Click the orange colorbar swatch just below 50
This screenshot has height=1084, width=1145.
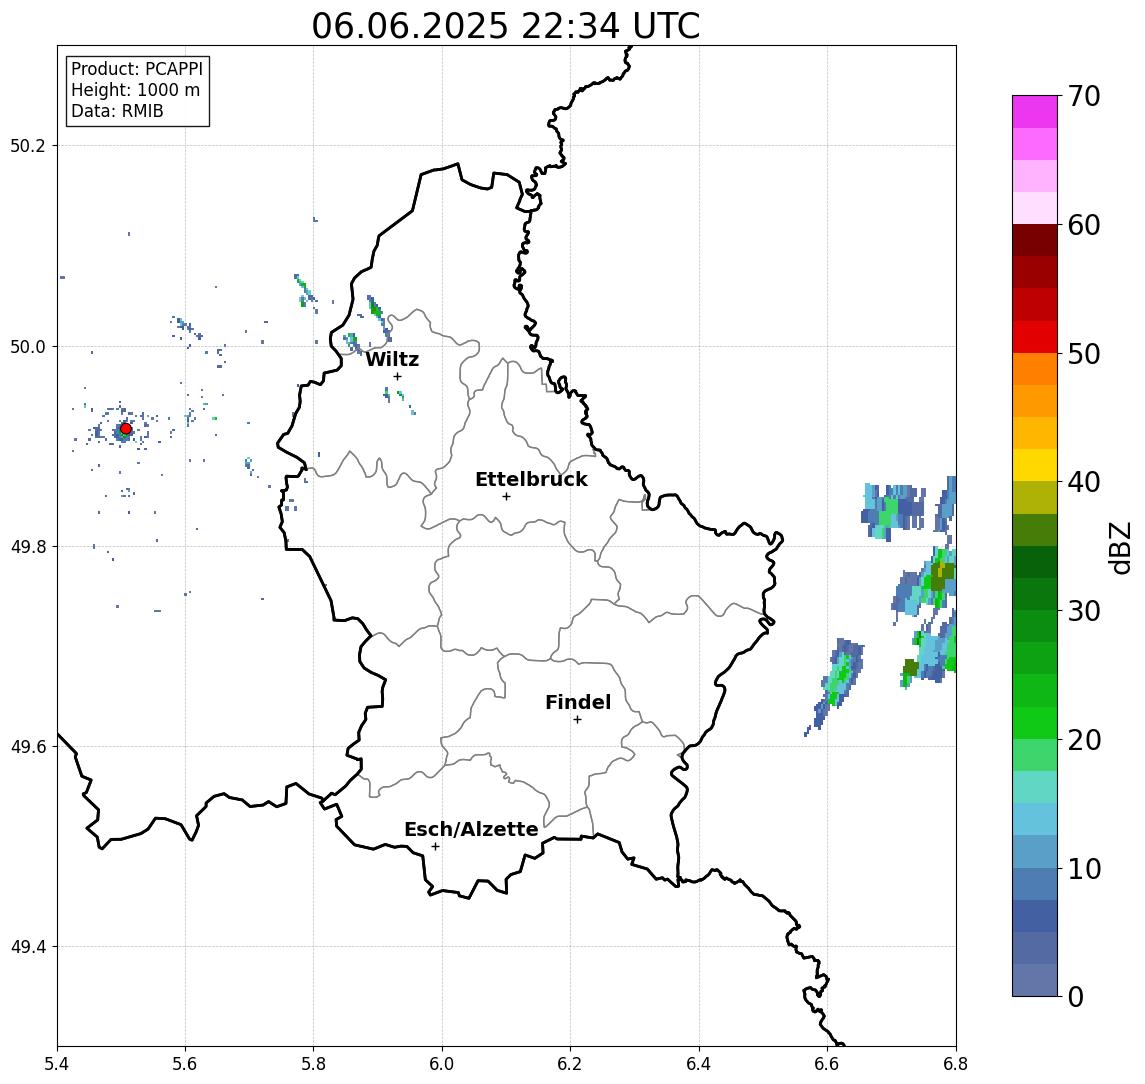[x=1035, y=369]
